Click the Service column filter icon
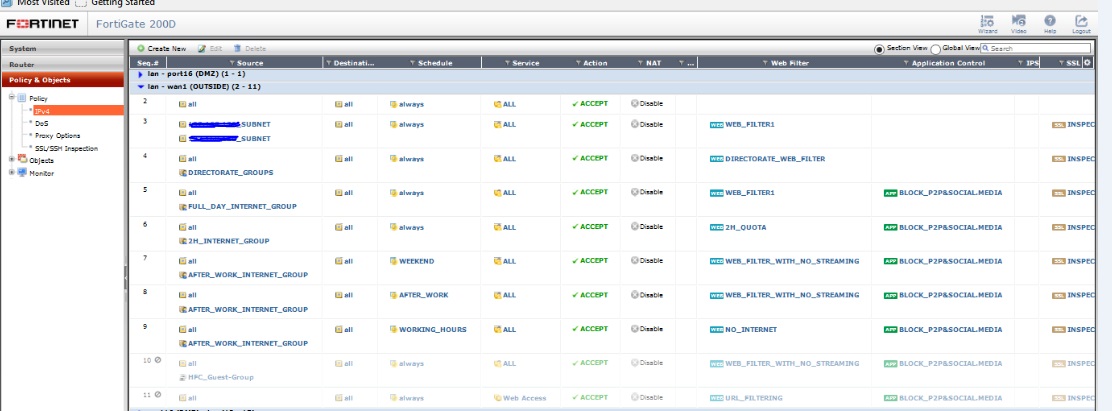Screen dimensions: 1112x411 click(x=507, y=63)
